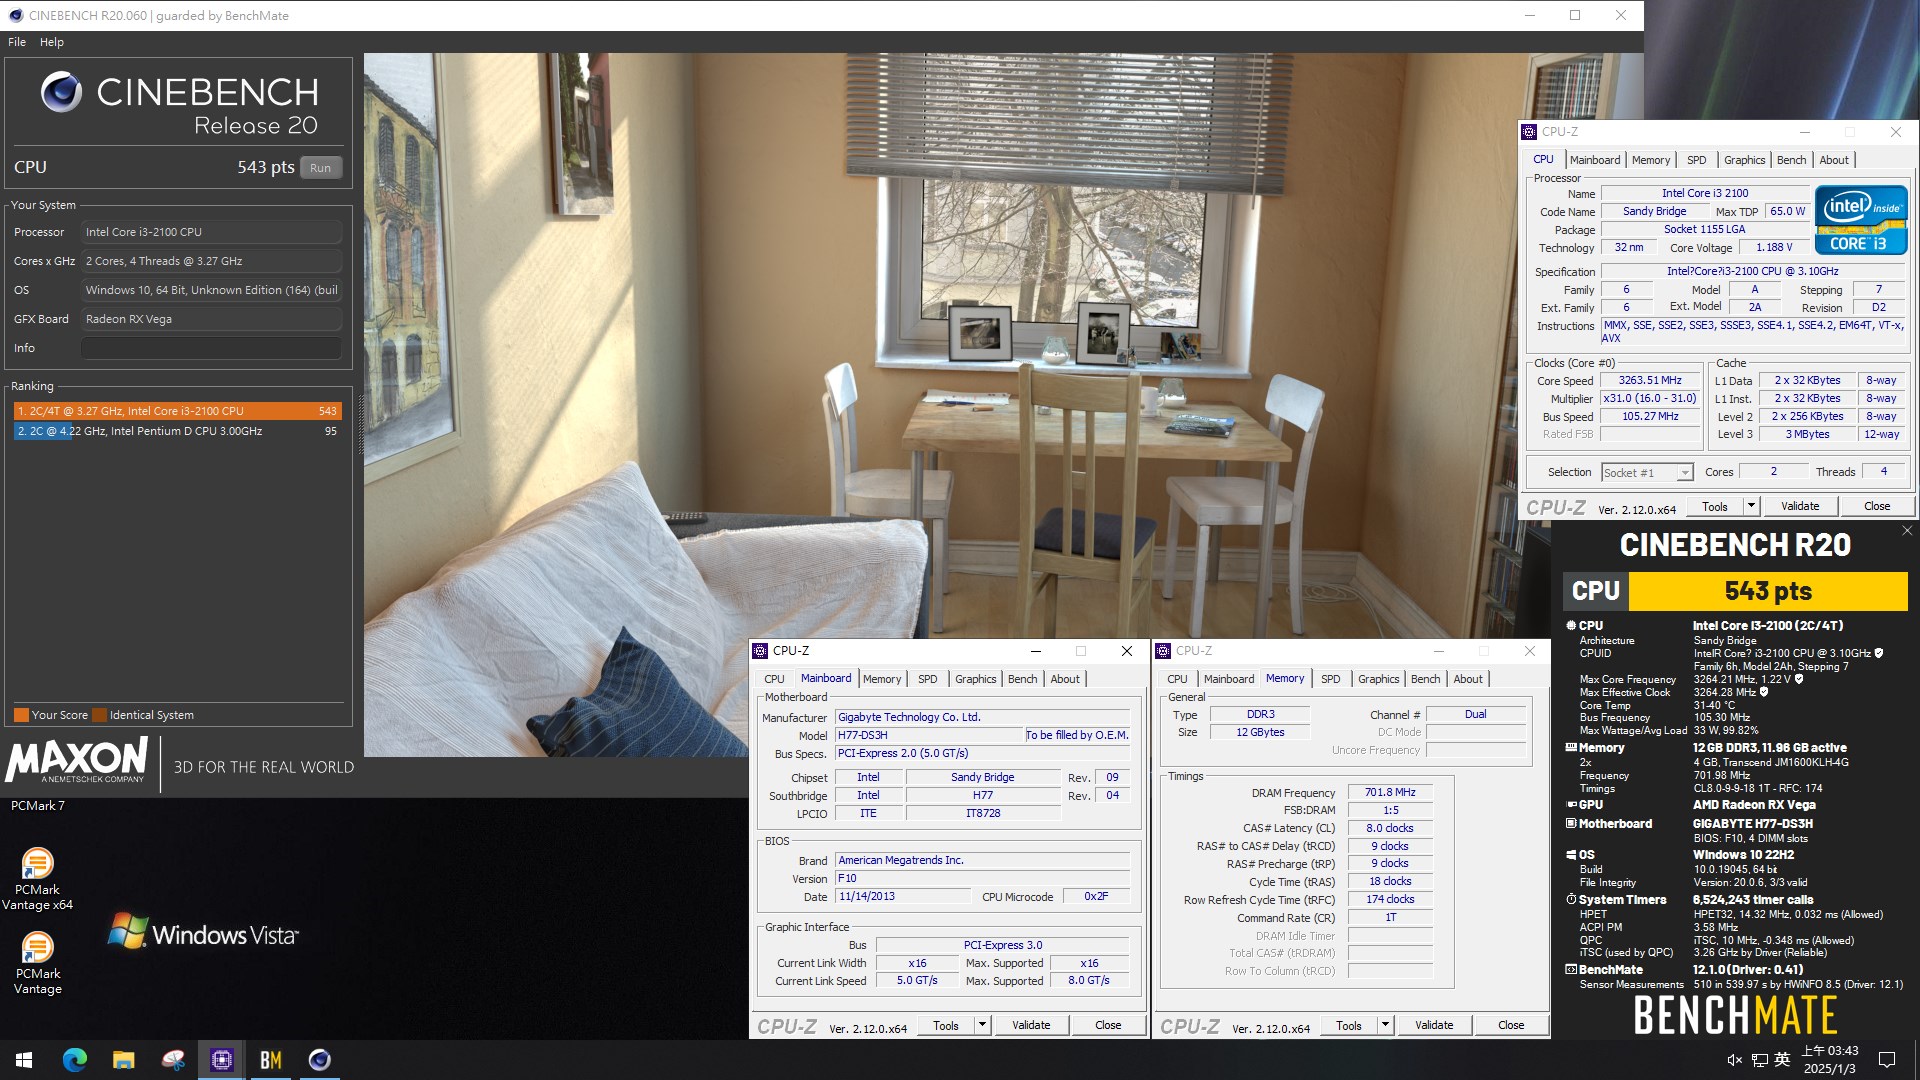The width and height of the screenshot is (1920, 1080).
Task: Open the PCMark Vantage x64 desktop shortcut
Action: tap(38, 879)
